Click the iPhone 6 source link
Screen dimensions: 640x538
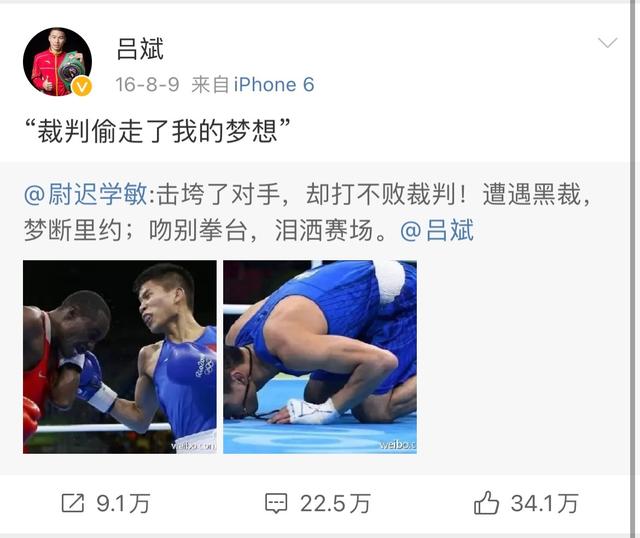[x=274, y=84]
